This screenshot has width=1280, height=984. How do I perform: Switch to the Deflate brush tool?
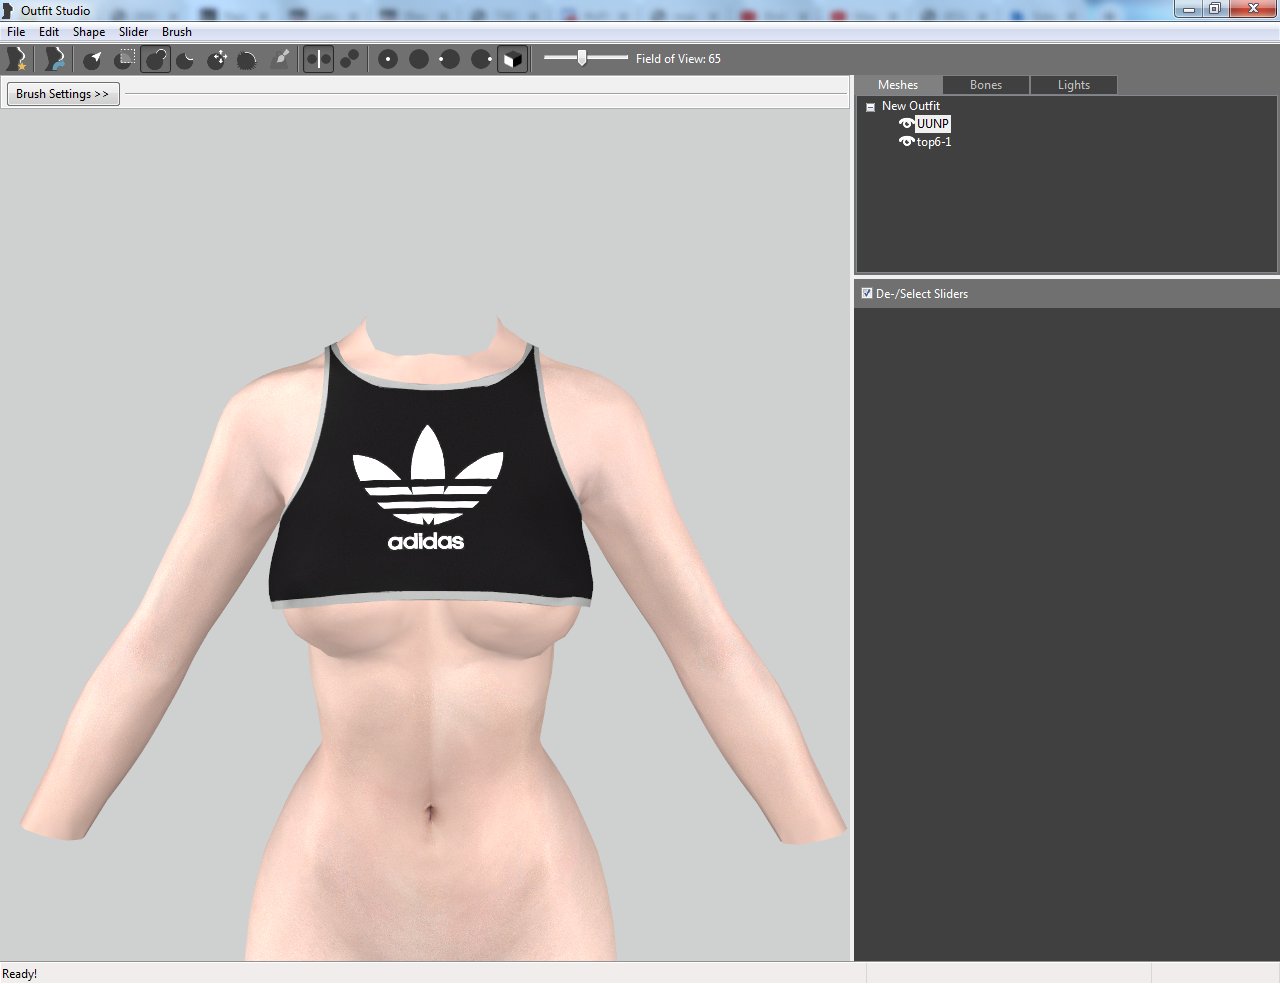pyautogui.click(x=186, y=59)
